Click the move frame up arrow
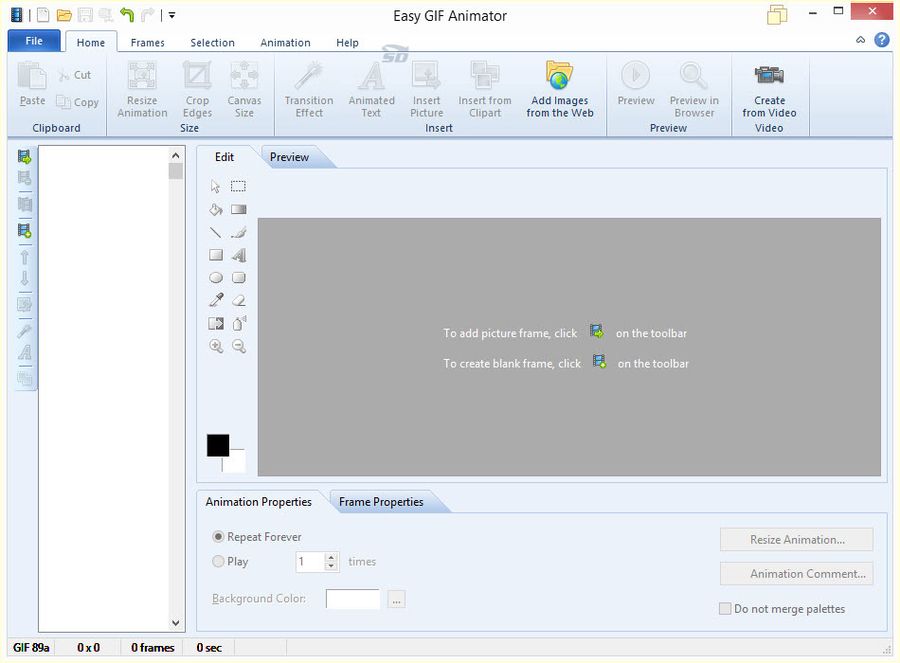Image resolution: width=900 pixels, height=663 pixels. [x=25, y=257]
